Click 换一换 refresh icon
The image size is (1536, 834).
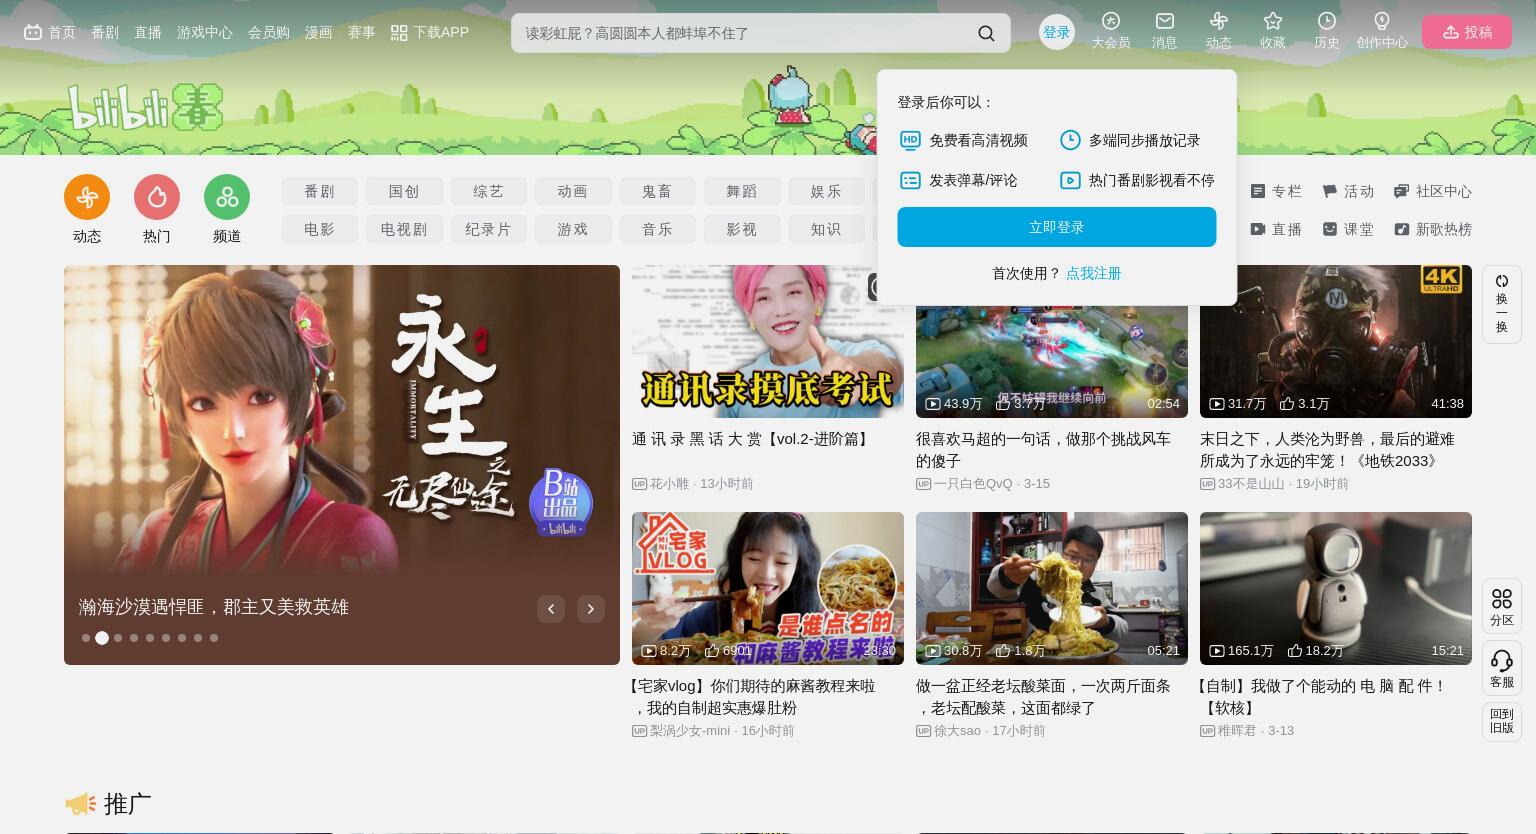coord(1502,304)
